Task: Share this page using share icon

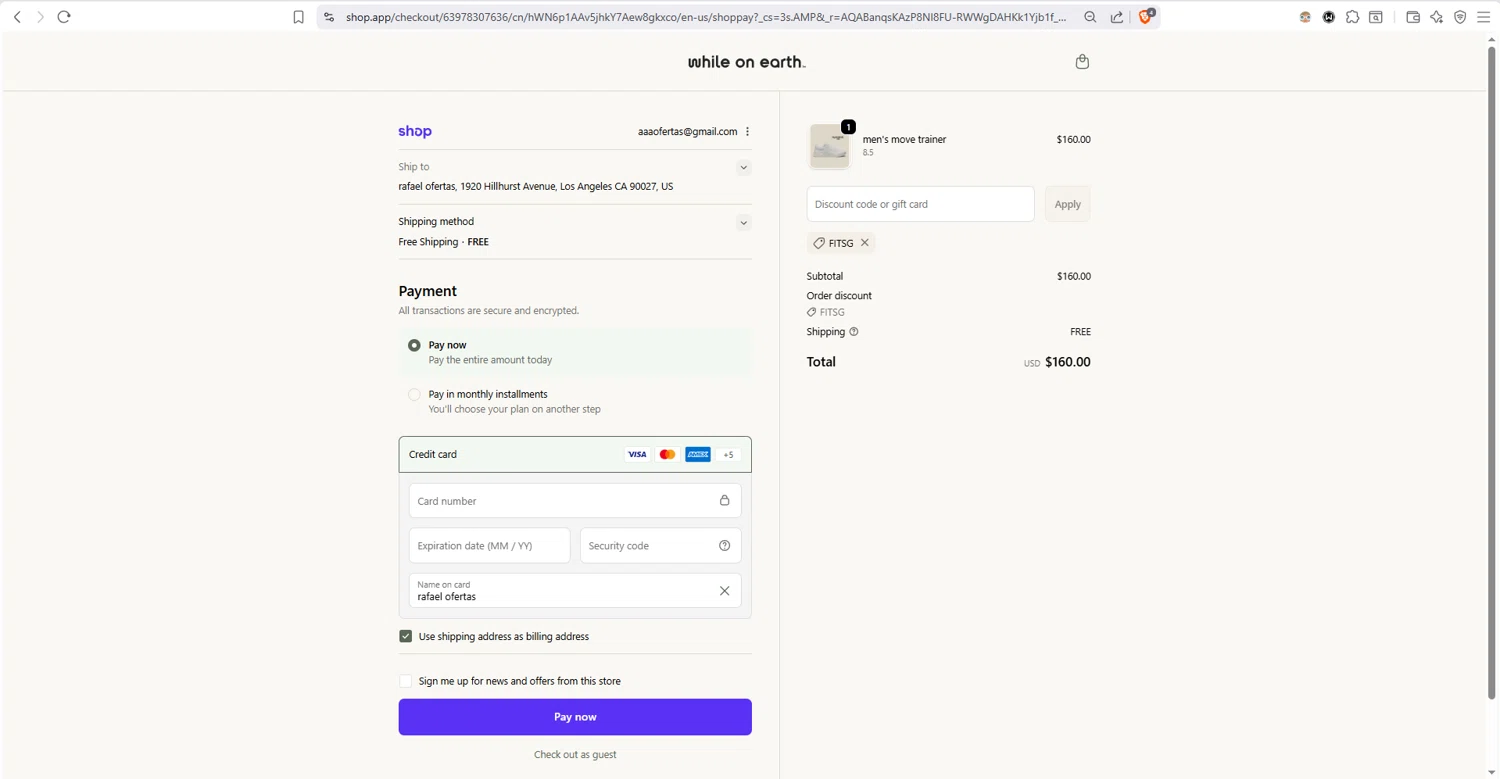Action: (x=1117, y=17)
